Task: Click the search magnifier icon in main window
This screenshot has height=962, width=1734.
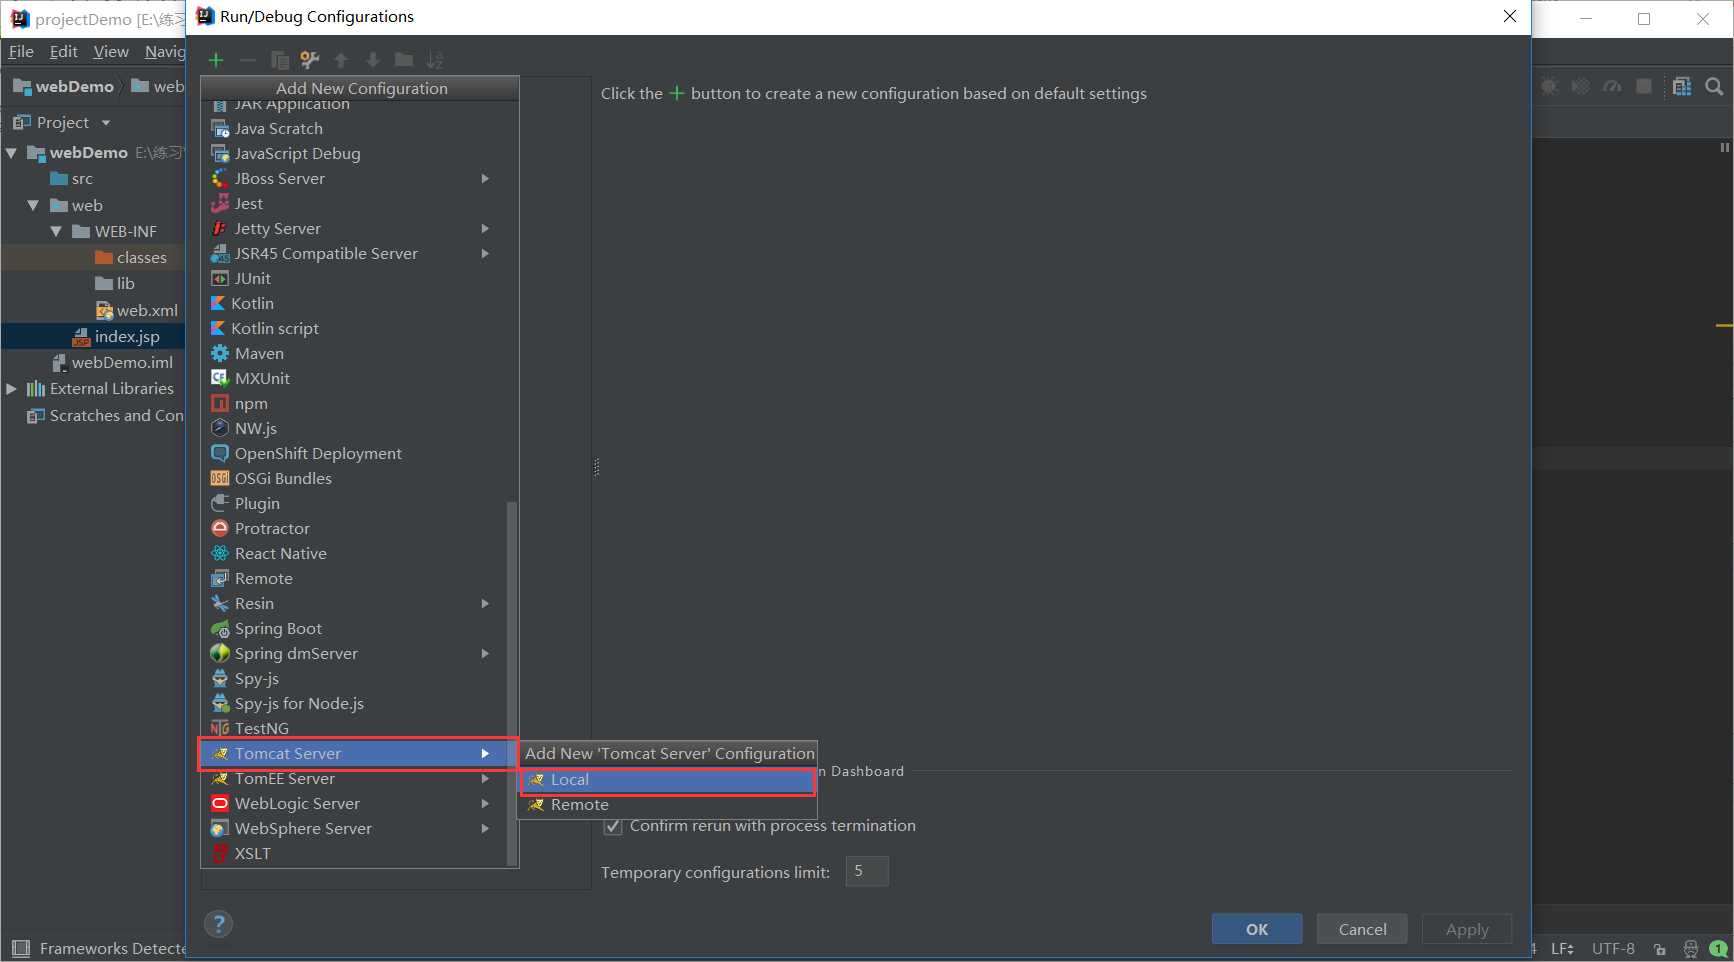Action: click(1714, 87)
